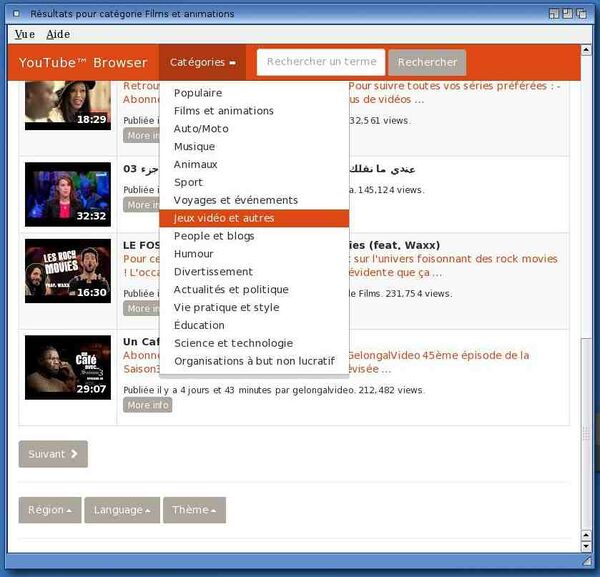Expand the Région dropdown

pyautogui.click(x=49, y=510)
